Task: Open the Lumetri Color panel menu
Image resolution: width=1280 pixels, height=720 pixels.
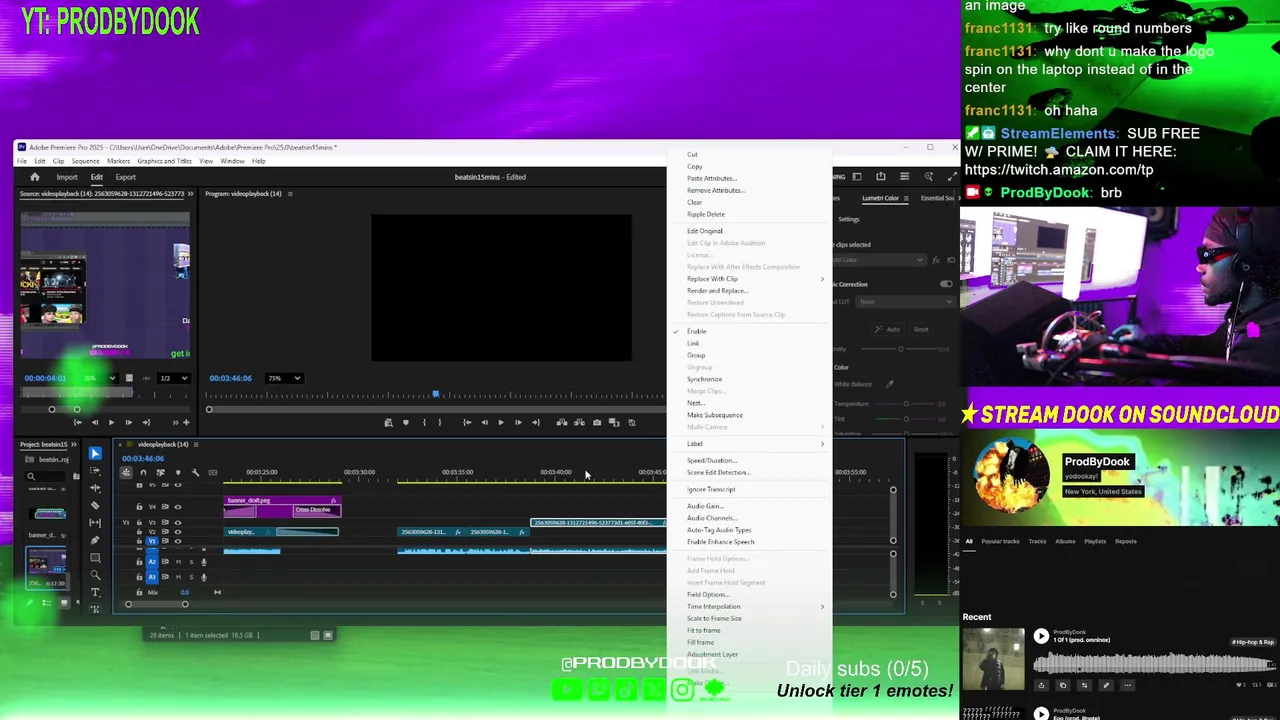Action: pyautogui.click(x=907, y=198)
